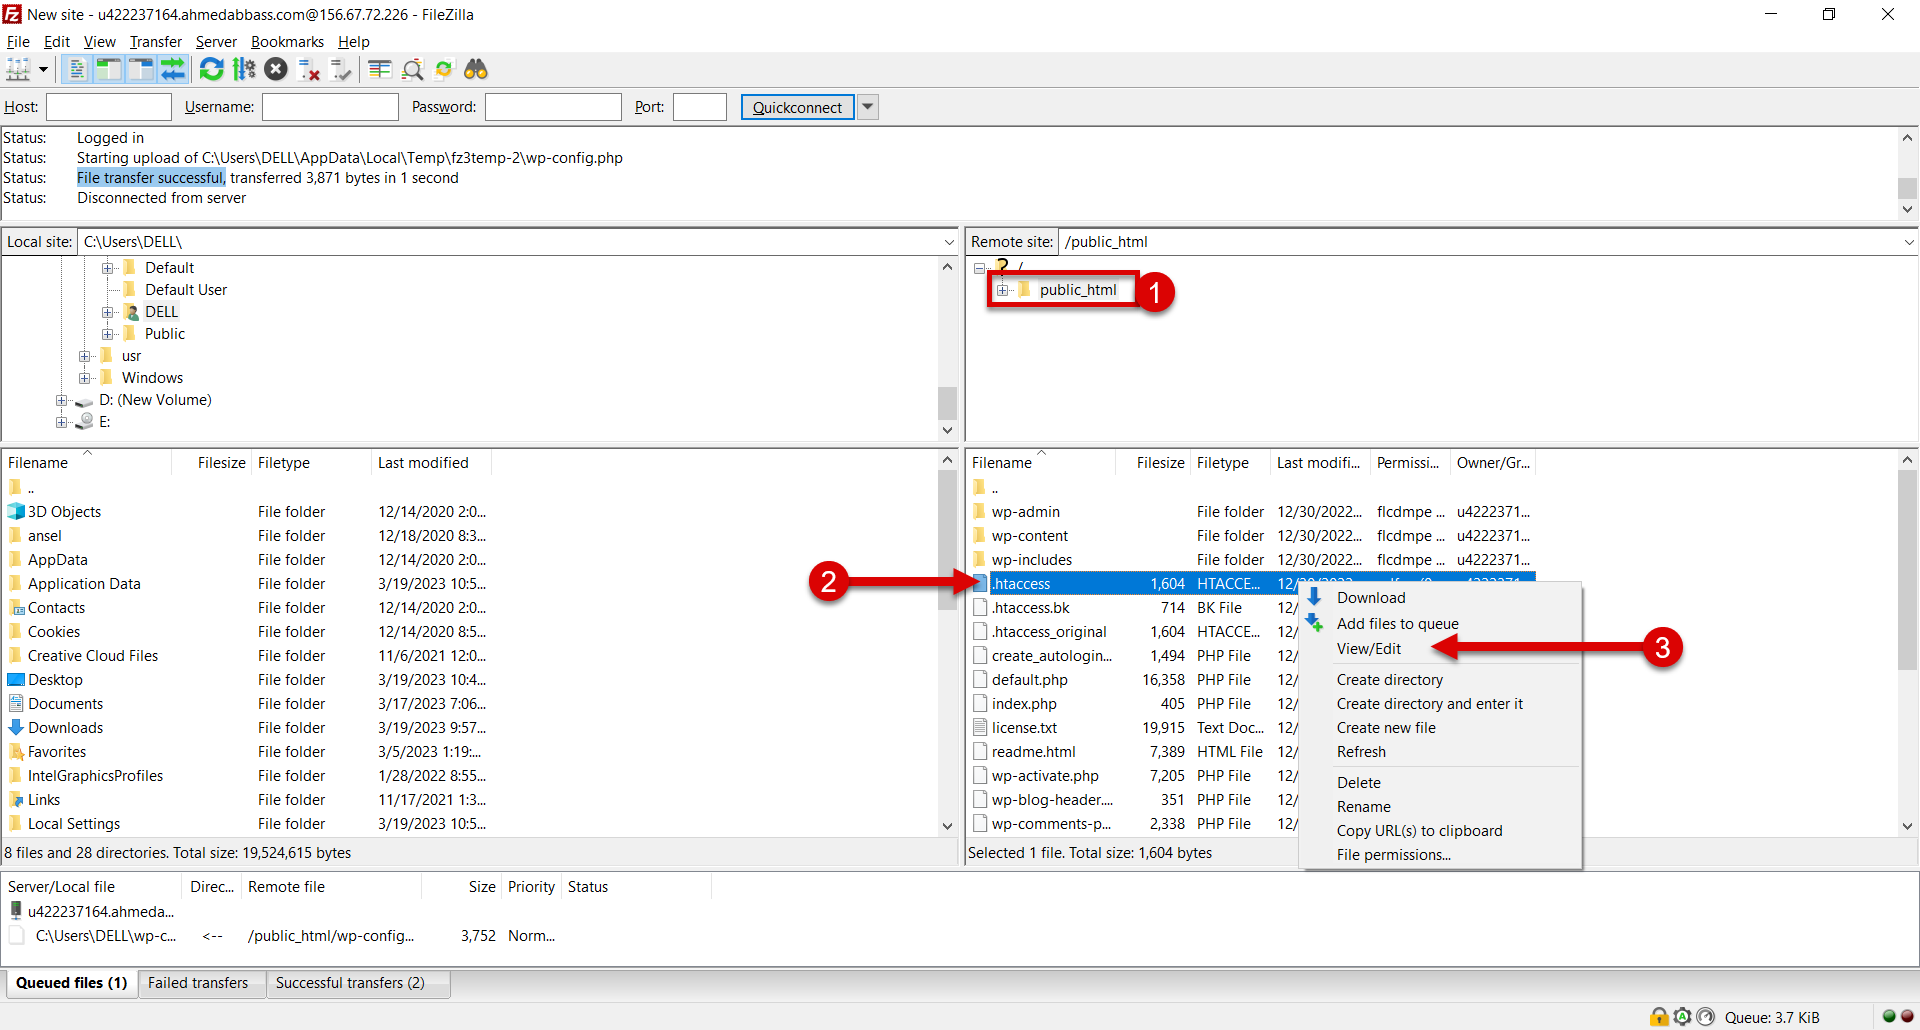Open the Site Manager icon
Viewport: 1920px width, 1030px height.
18,69
